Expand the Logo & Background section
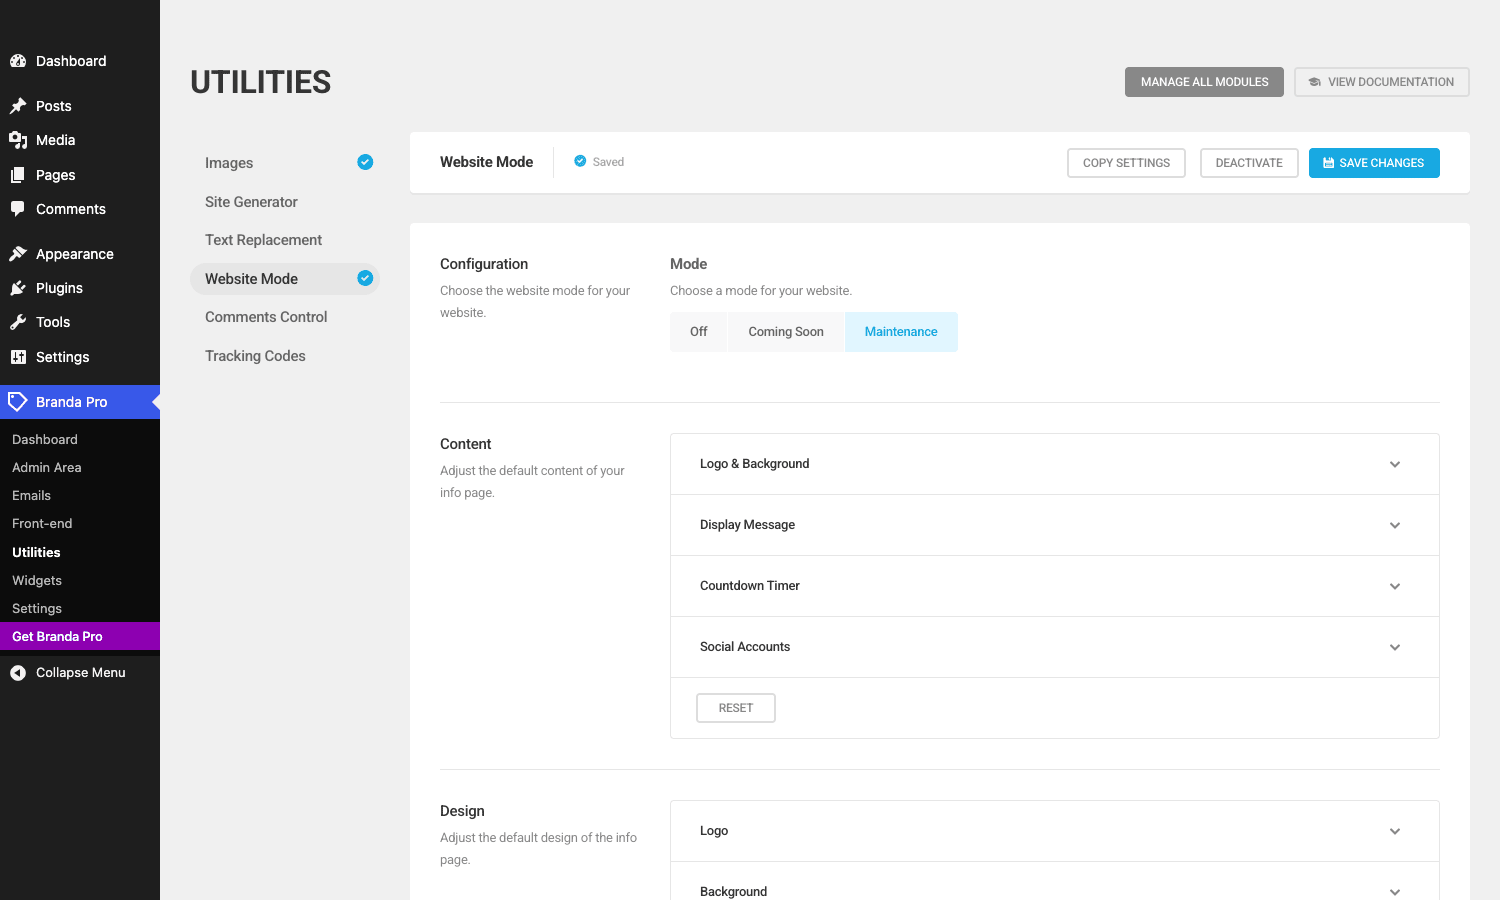 tap(1055, 464)
